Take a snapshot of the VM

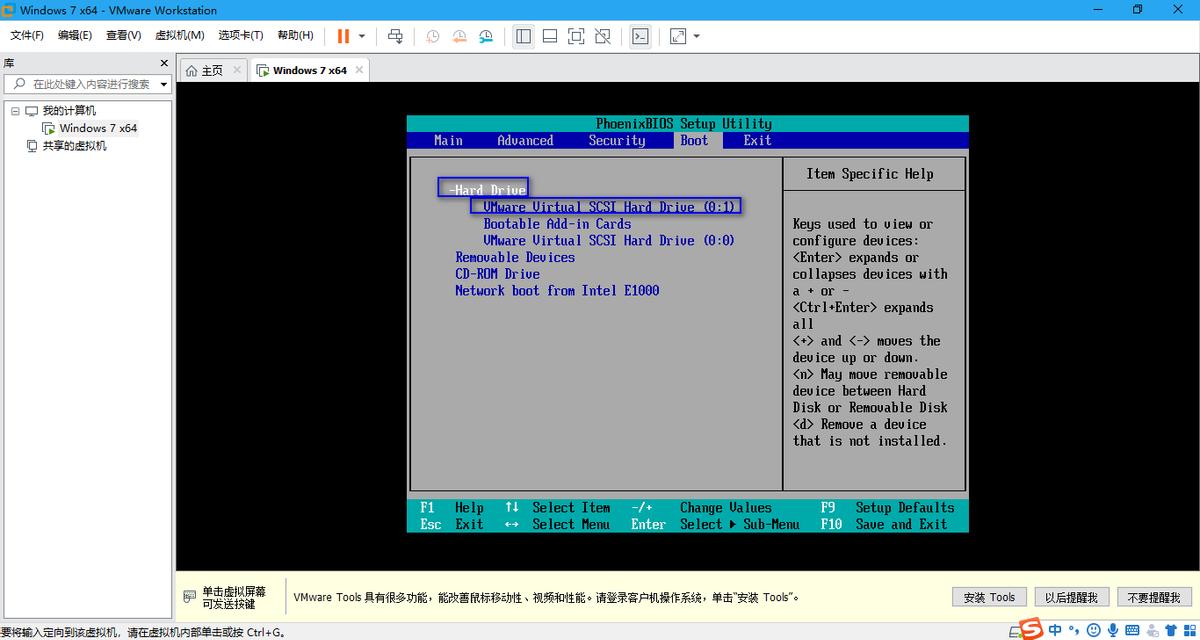click(x=431, y=36)
